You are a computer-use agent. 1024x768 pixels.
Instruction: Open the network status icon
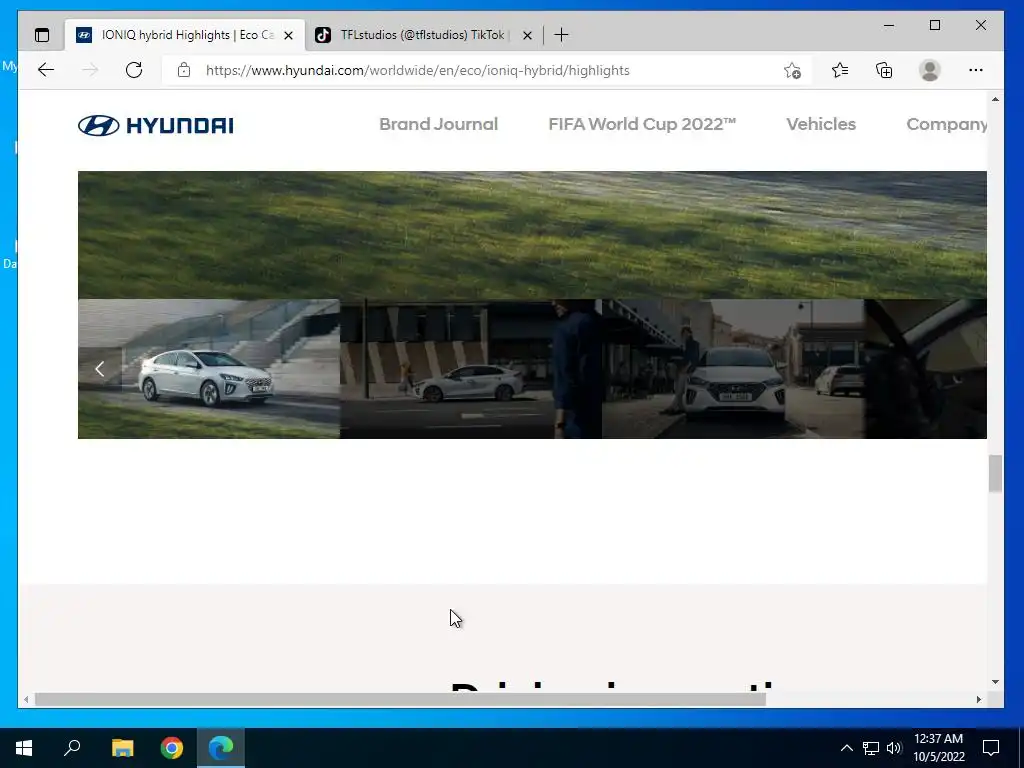click(871, 748)
